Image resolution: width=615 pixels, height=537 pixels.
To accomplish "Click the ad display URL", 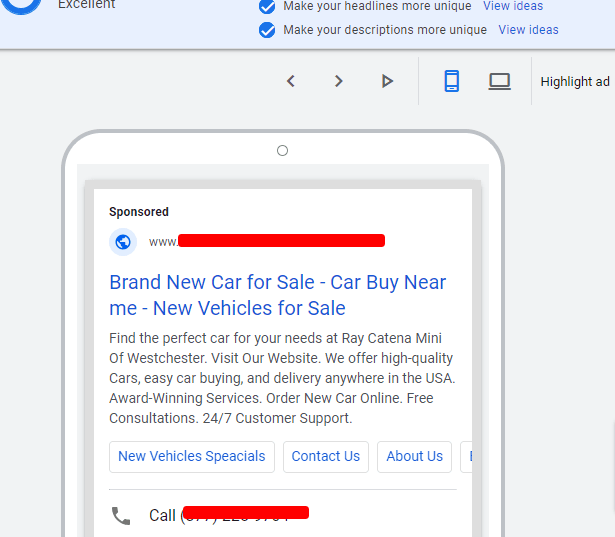I will click(x=266, y=241).
